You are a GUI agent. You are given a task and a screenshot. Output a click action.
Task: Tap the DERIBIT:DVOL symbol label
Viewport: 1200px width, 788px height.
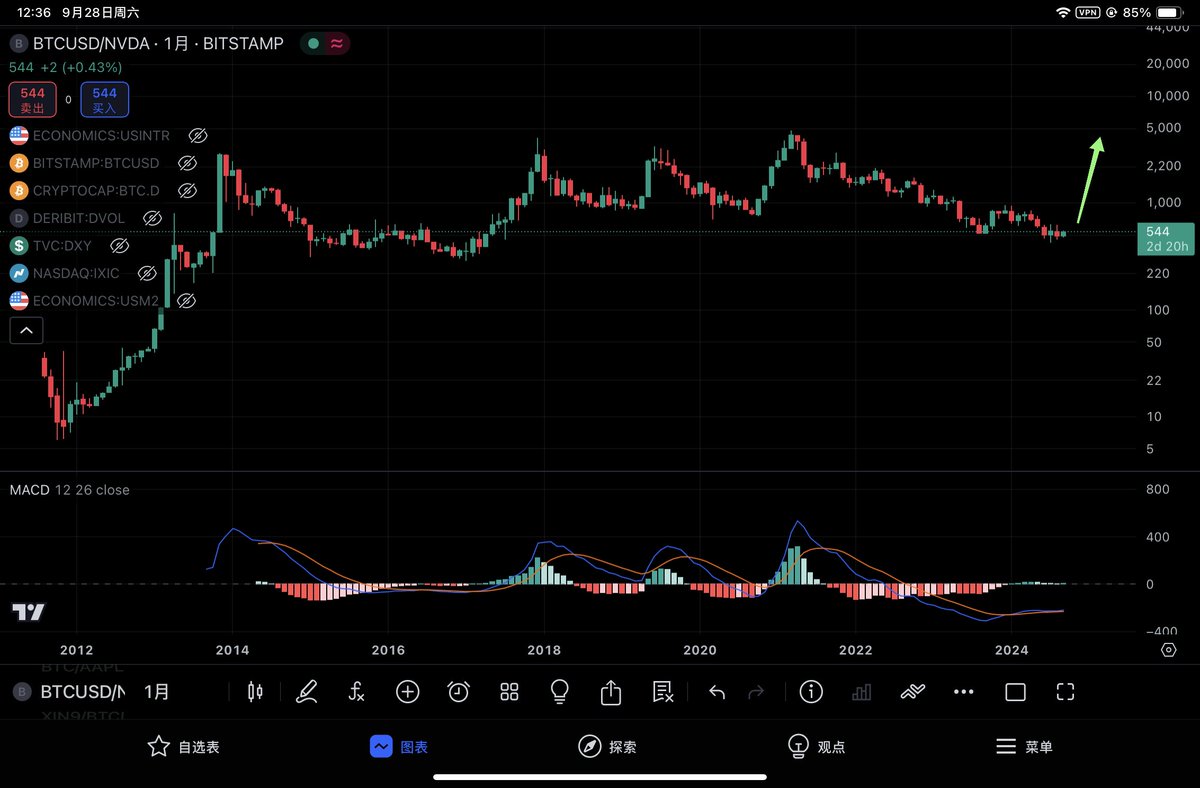[x=79, y=217]
